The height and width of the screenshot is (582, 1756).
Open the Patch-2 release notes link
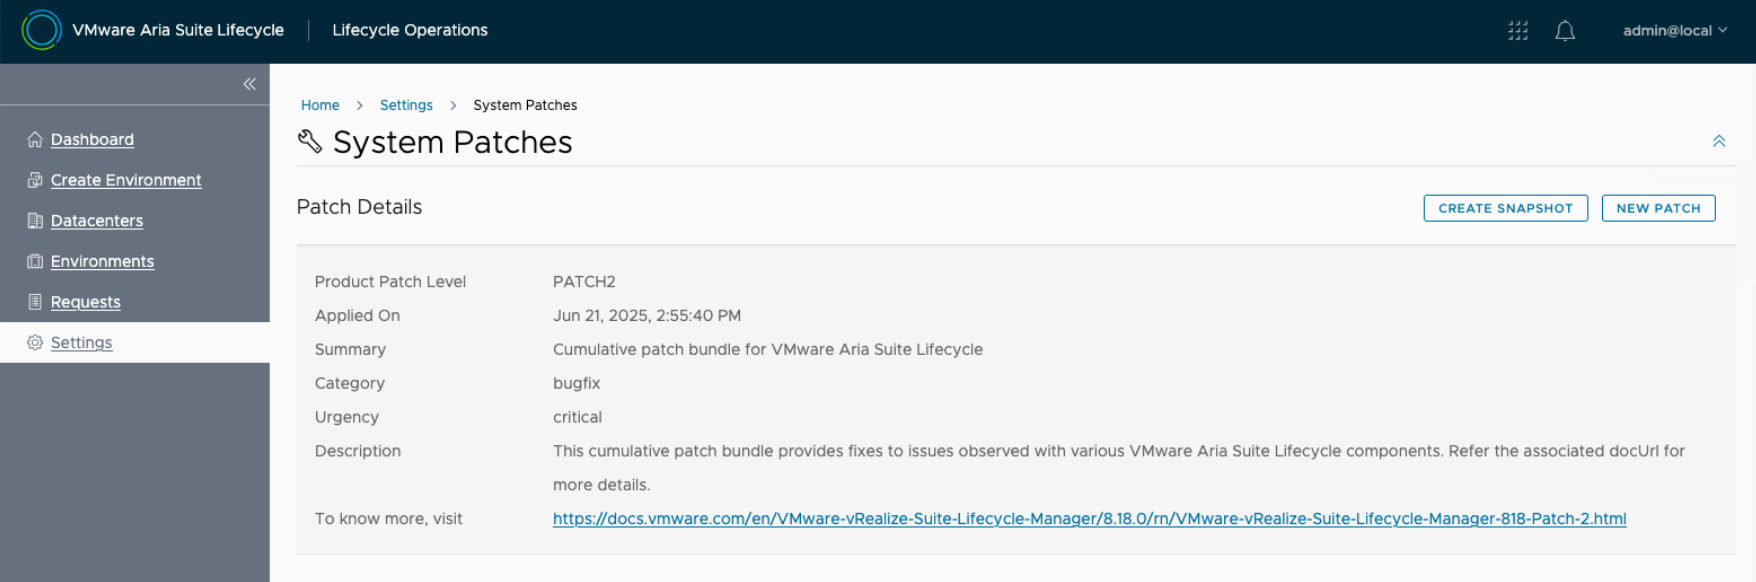click(1089, 519)
